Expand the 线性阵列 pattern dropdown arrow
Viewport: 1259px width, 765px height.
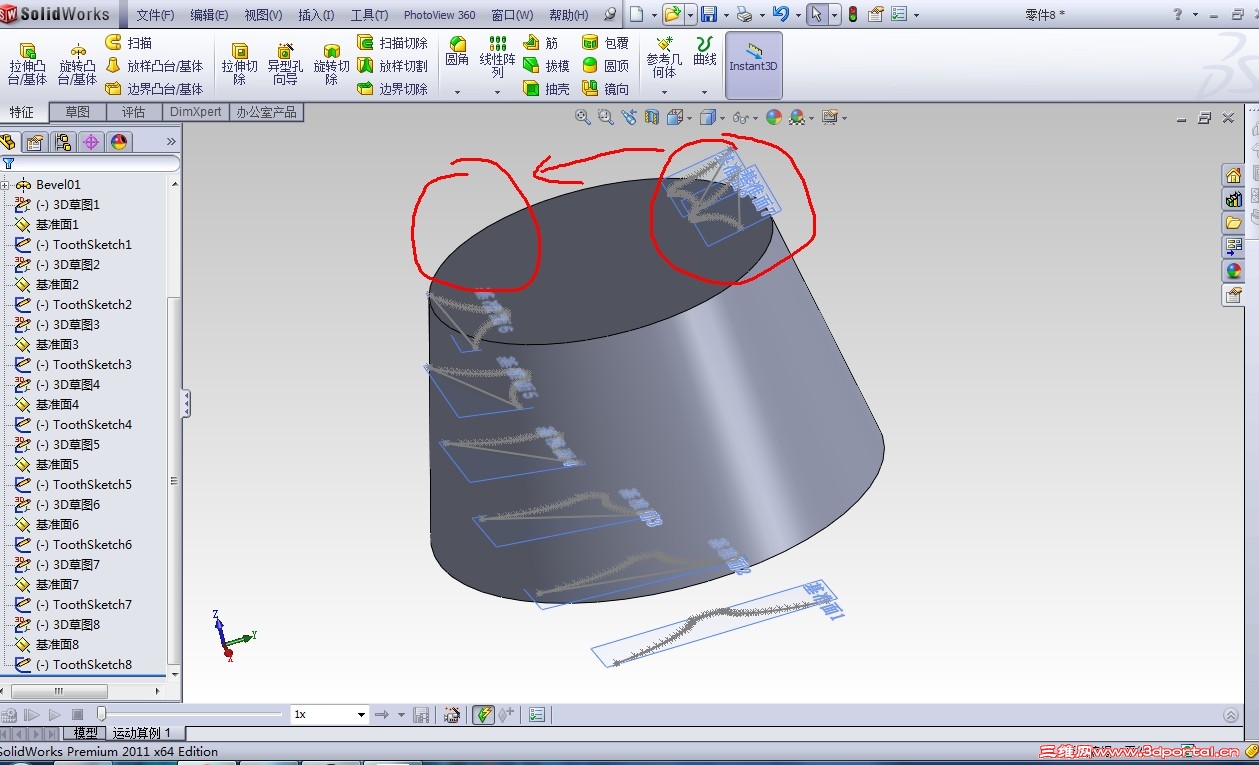click(x=497, y=92)
